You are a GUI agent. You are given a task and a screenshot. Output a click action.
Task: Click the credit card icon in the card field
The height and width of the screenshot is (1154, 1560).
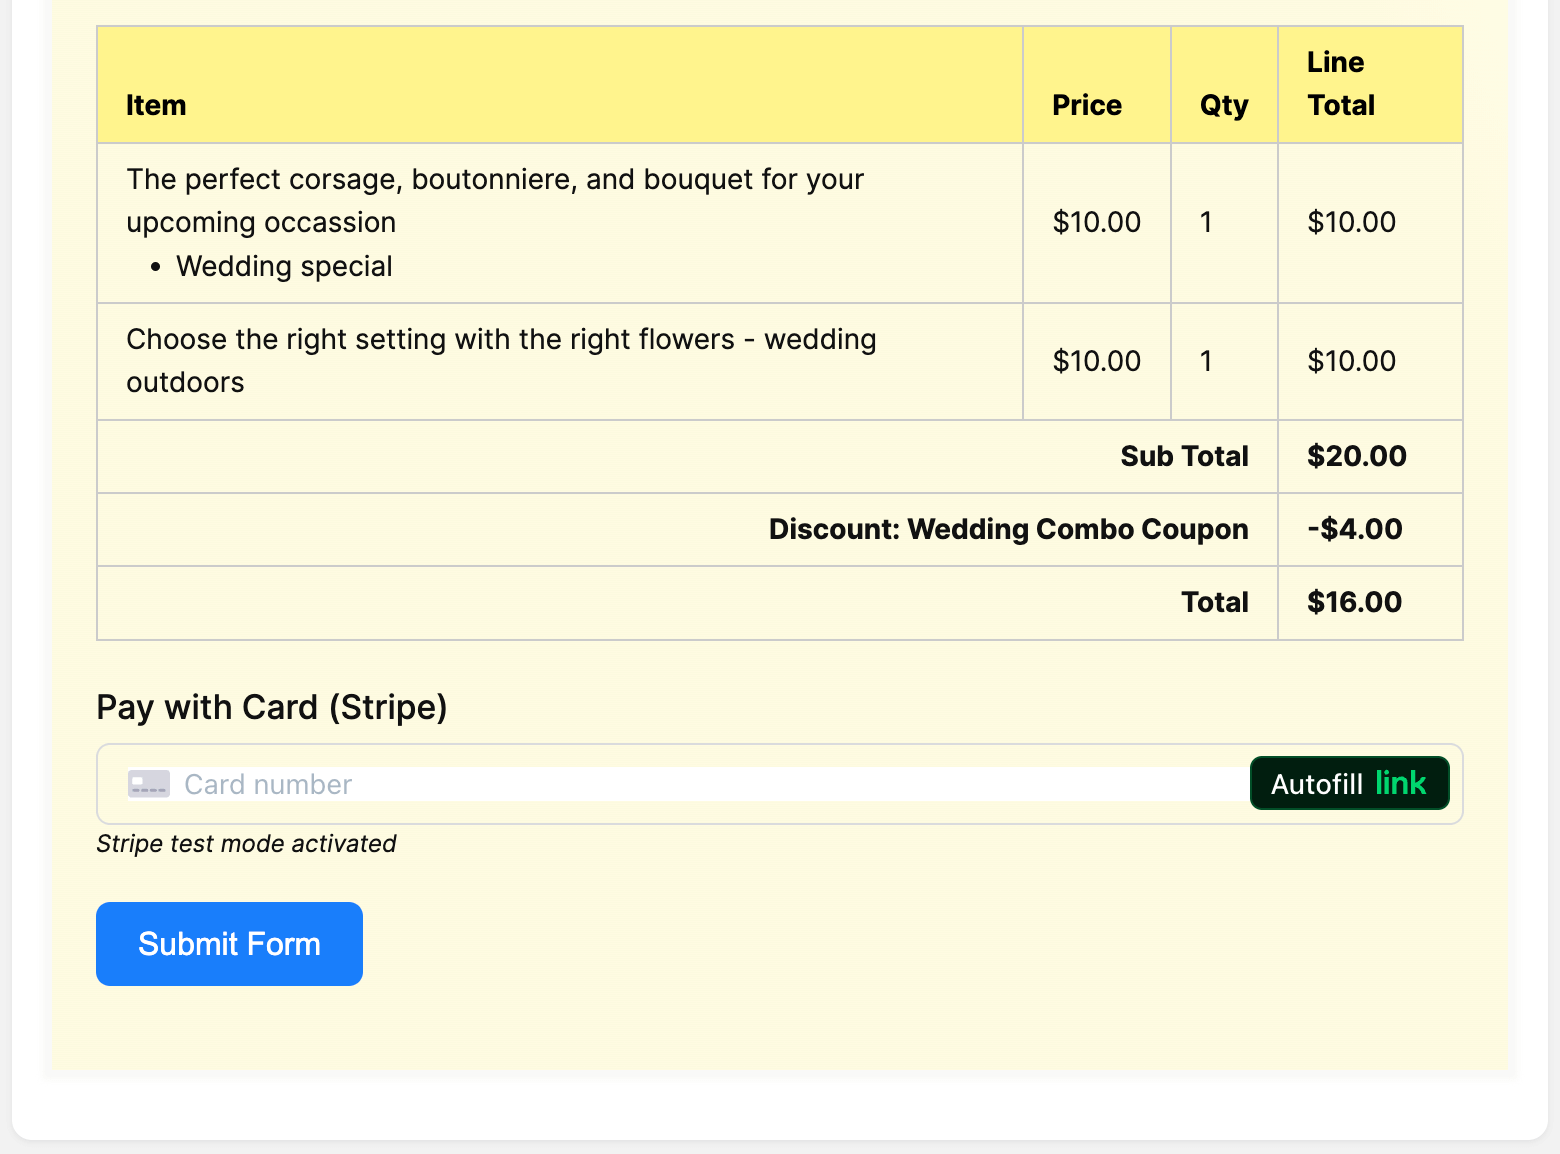pyautogui.click(x=148, y=784)
